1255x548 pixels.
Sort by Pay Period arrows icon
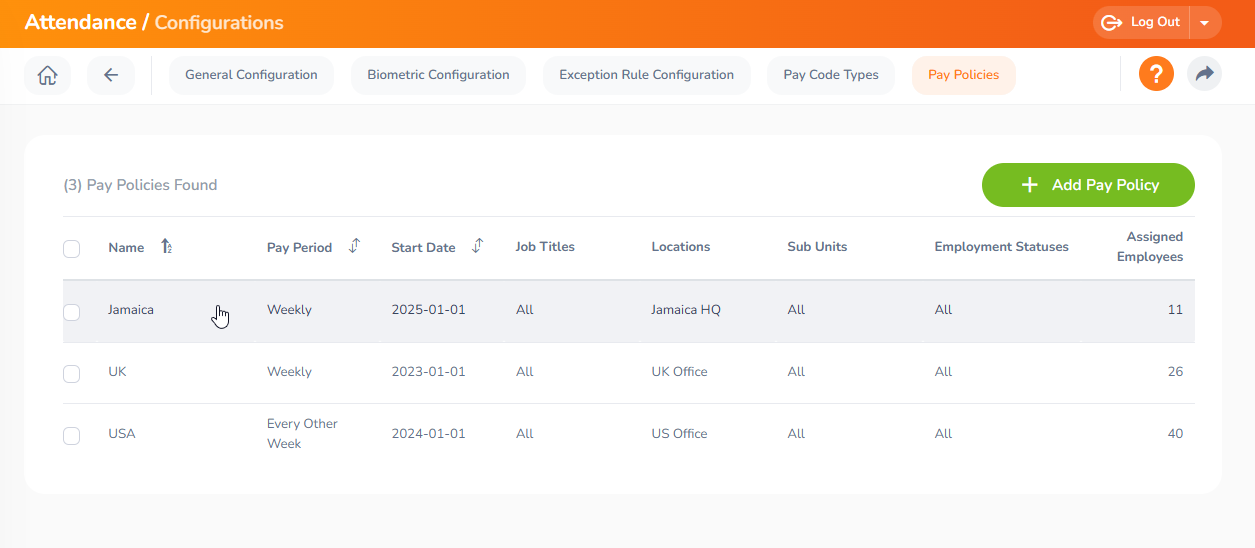tap(354, 246)
